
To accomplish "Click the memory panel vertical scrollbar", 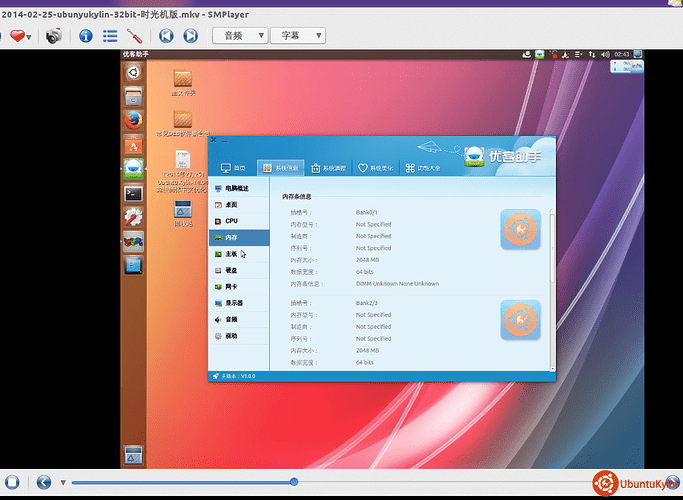I will coord(552,248).
